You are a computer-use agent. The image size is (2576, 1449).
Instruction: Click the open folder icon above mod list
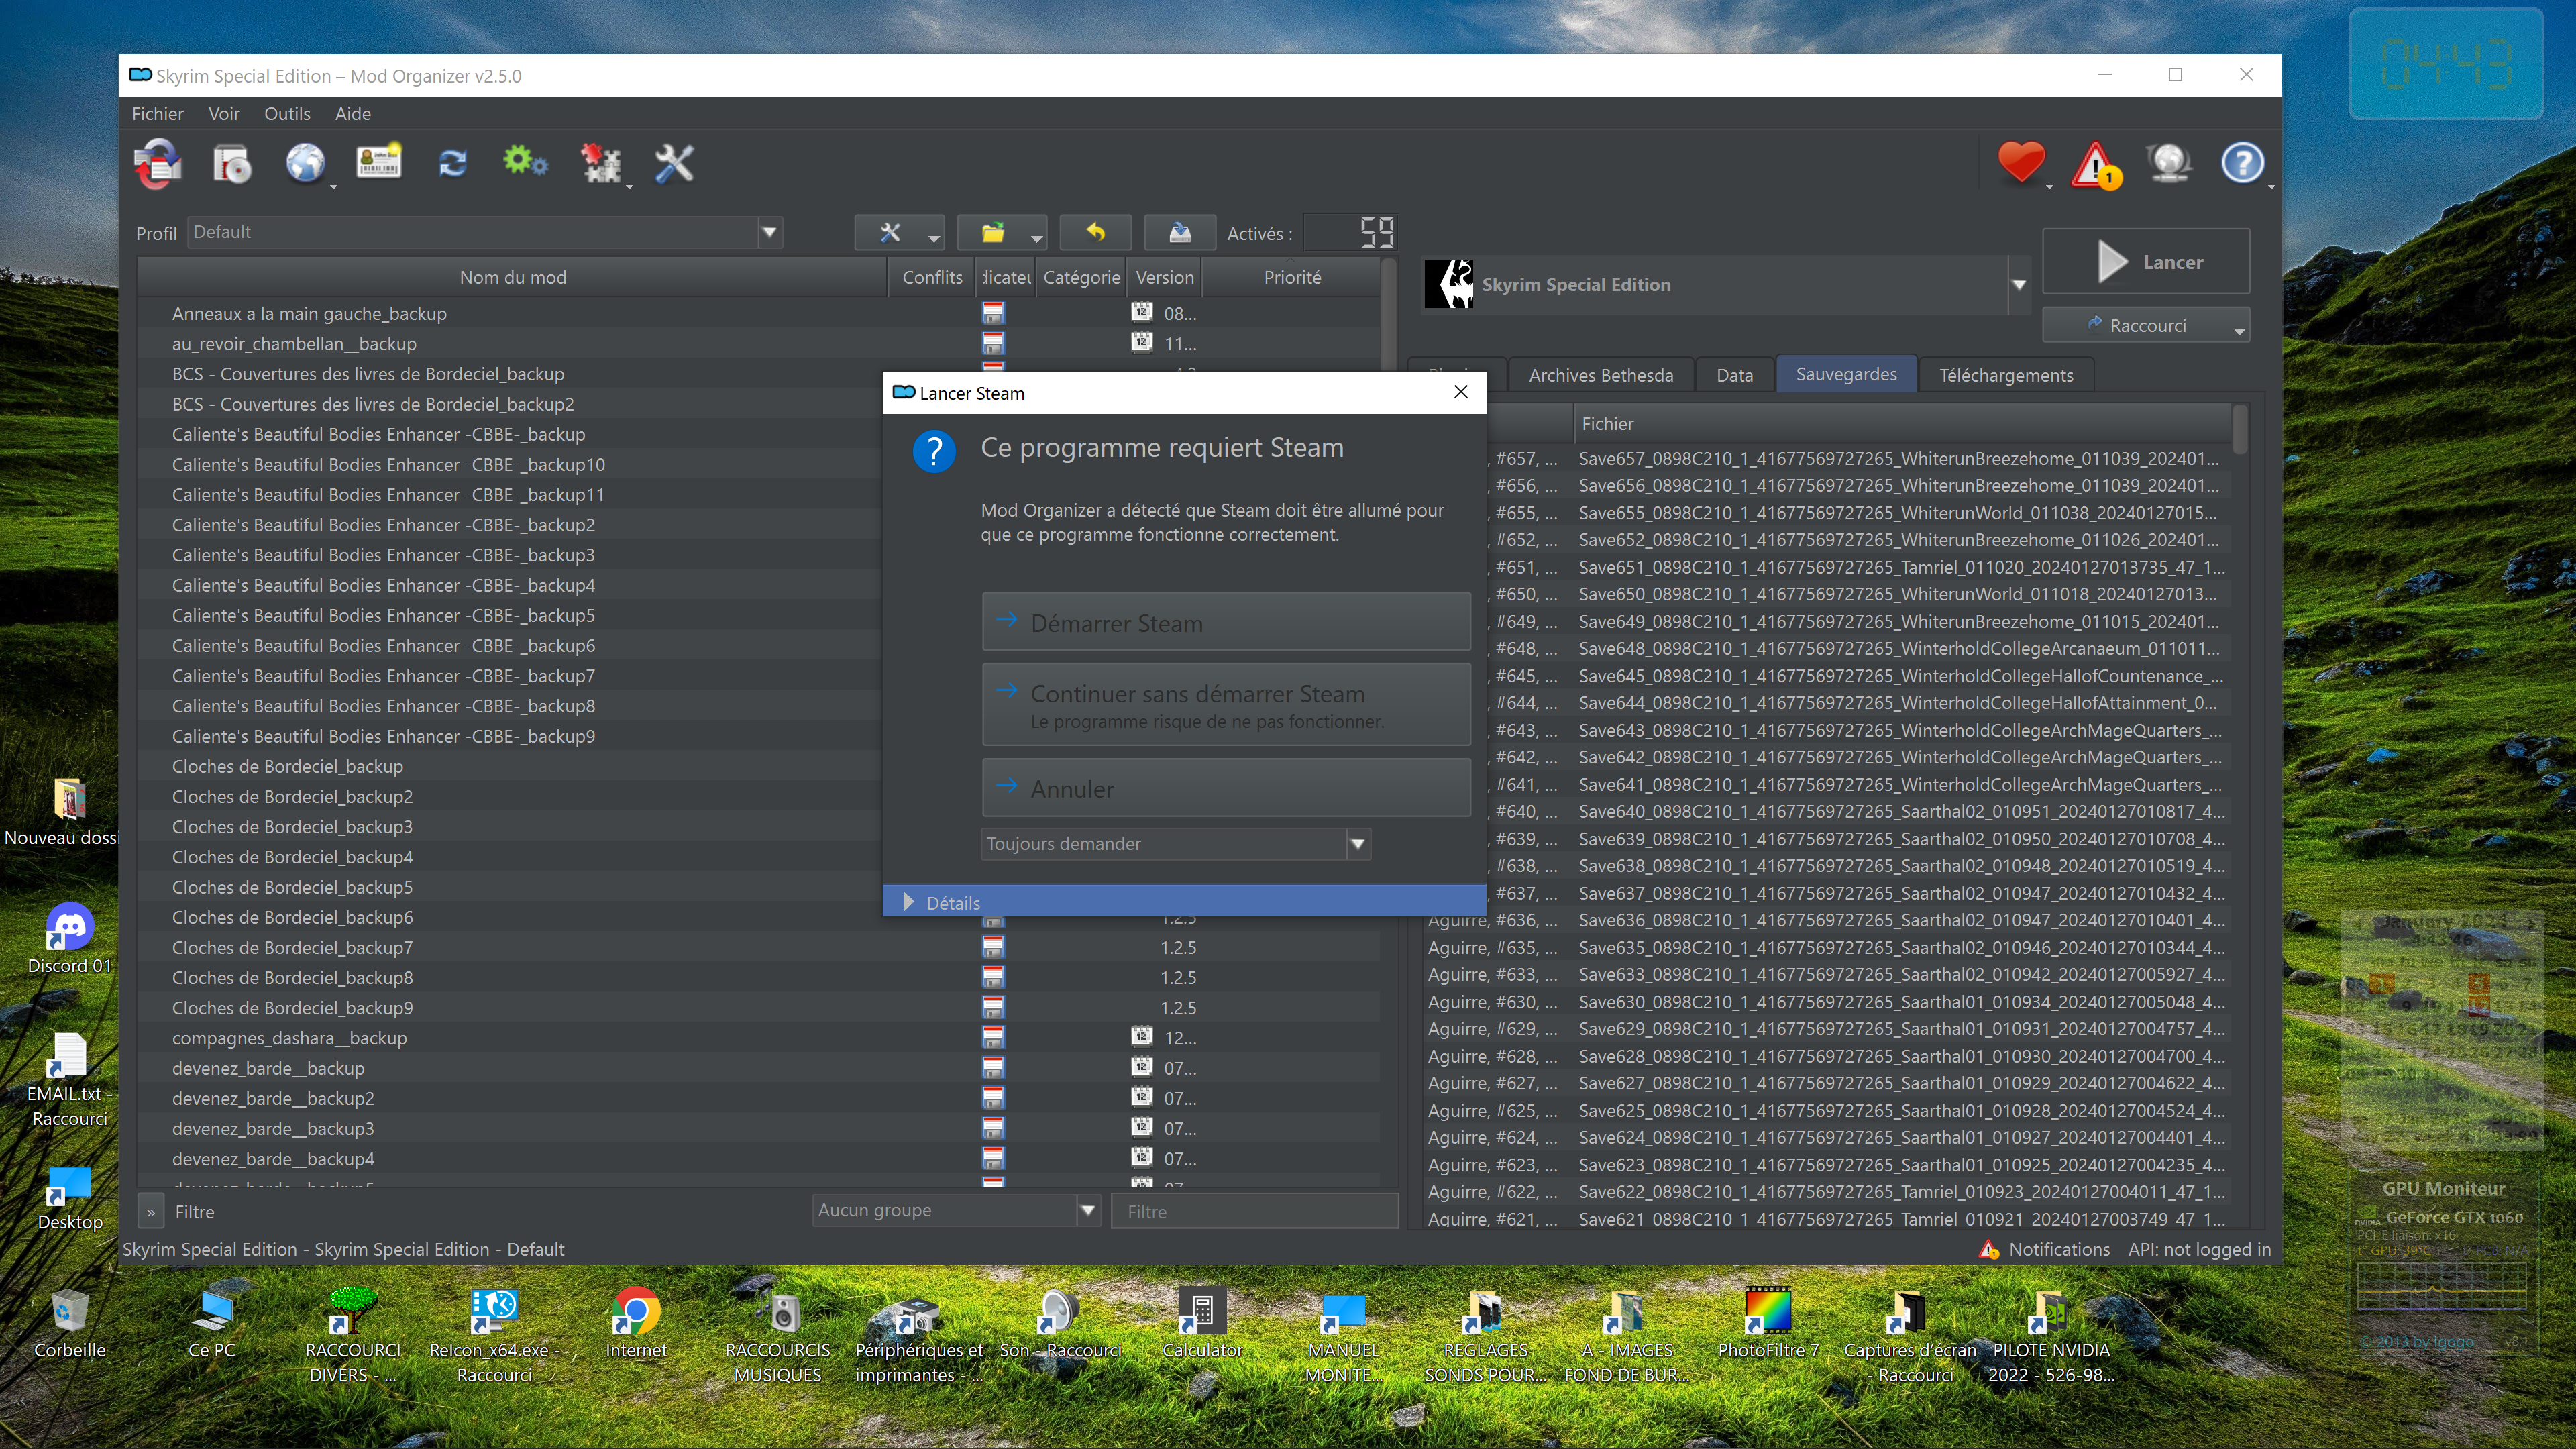(x=992, y=233)
